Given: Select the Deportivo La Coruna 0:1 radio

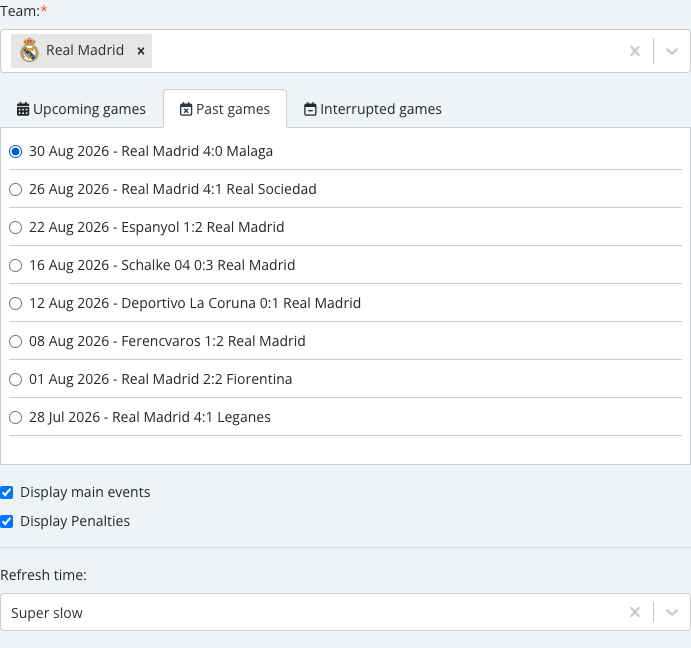Looking at the screenshot, I should click(15, 303).
